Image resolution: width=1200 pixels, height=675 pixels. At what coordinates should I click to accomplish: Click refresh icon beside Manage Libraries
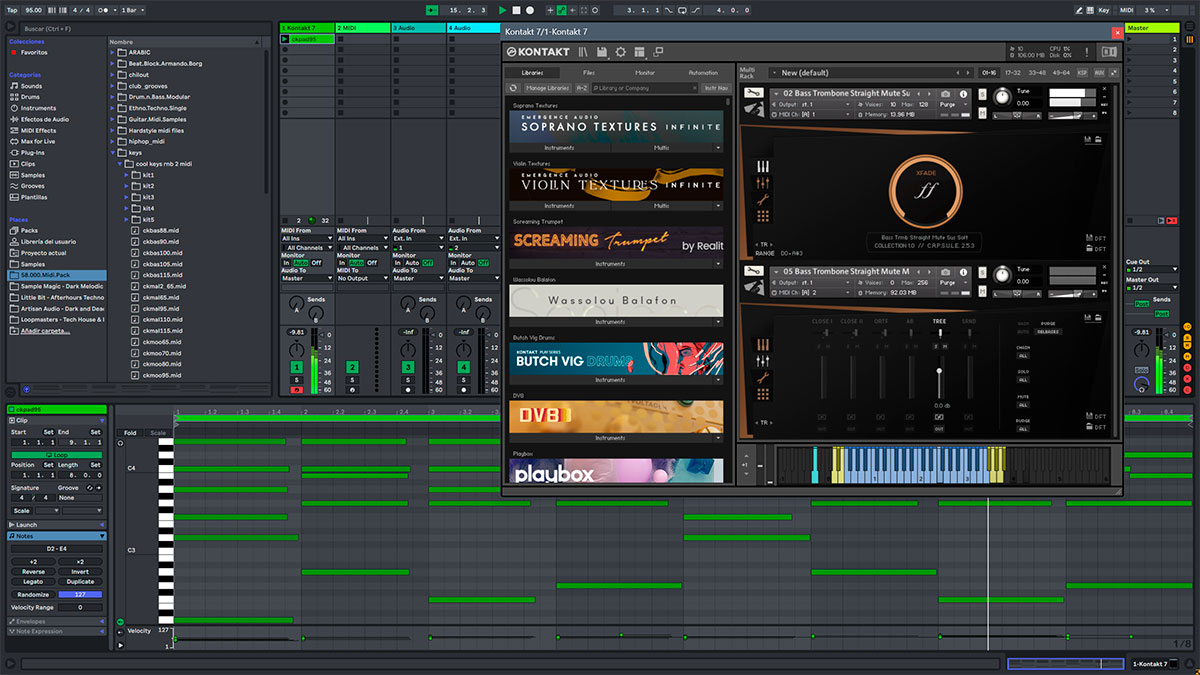point(514,88)
